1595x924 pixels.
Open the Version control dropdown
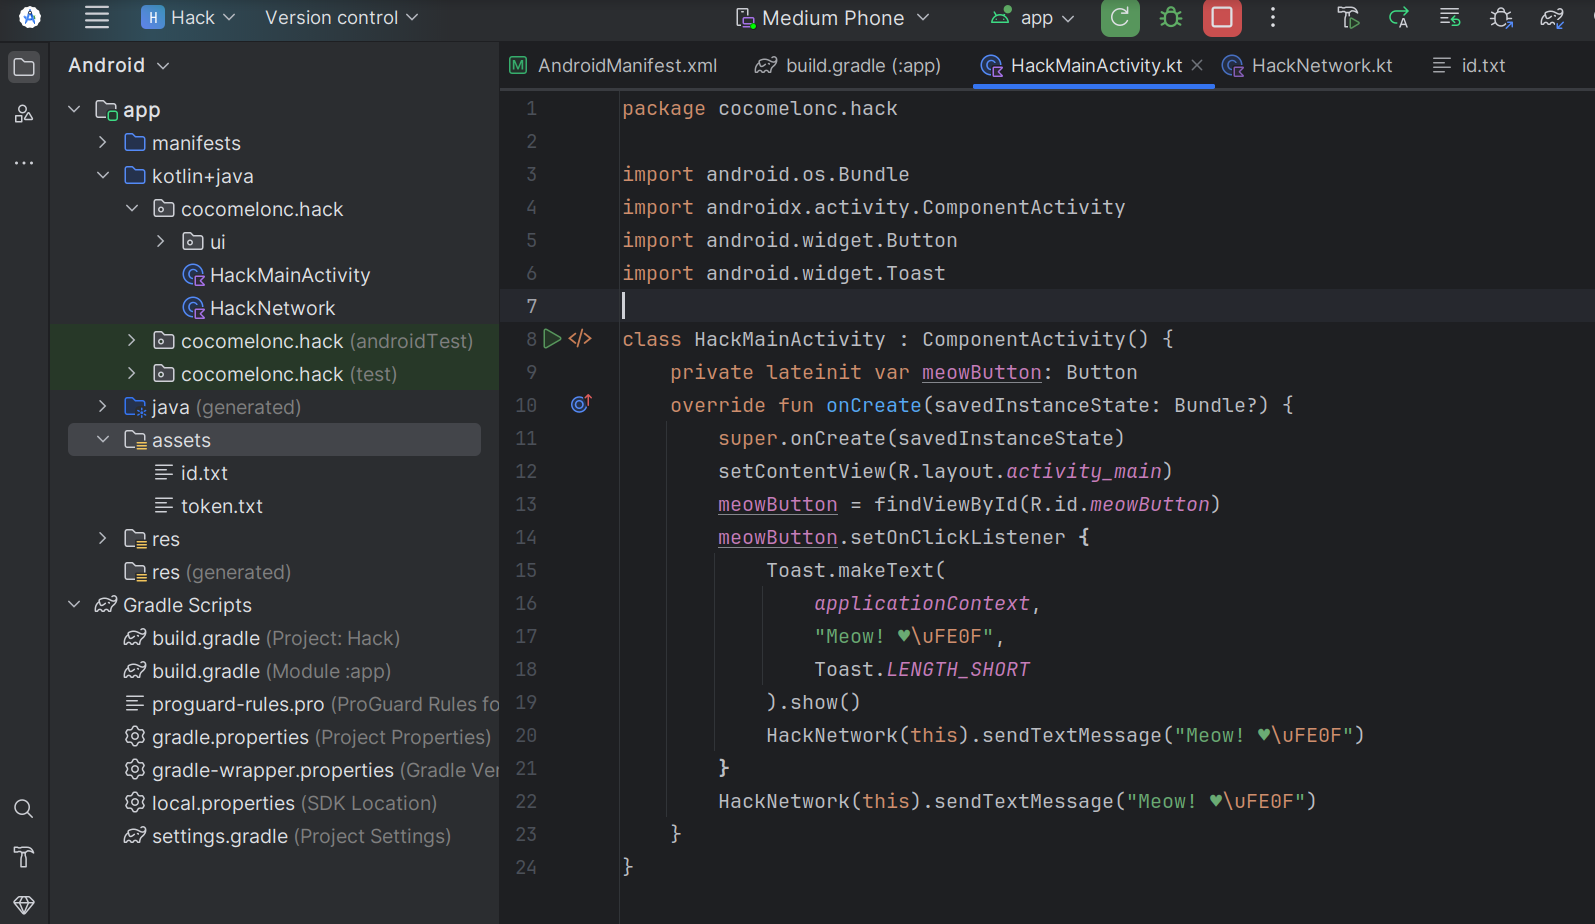pos(341,17)
